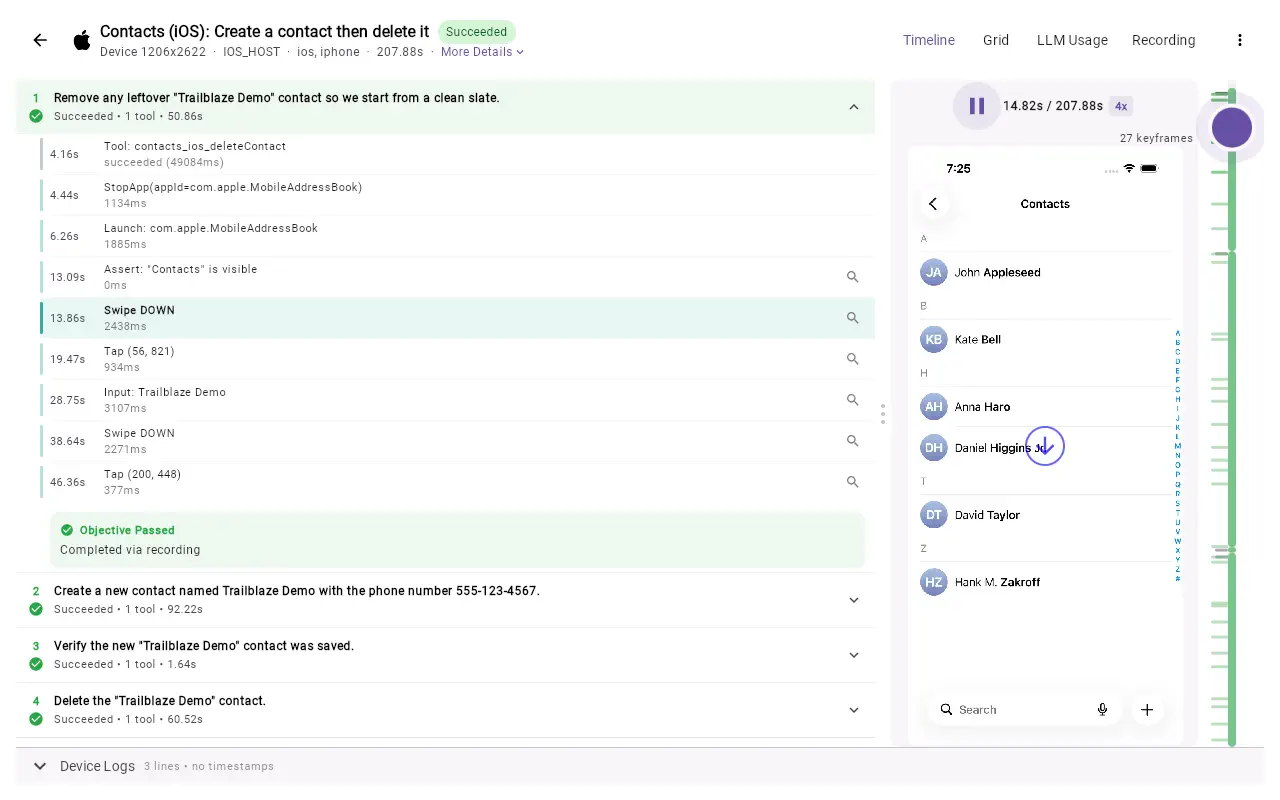
Task: Click the back arrow in the Contacts preview
Action: 933,204
